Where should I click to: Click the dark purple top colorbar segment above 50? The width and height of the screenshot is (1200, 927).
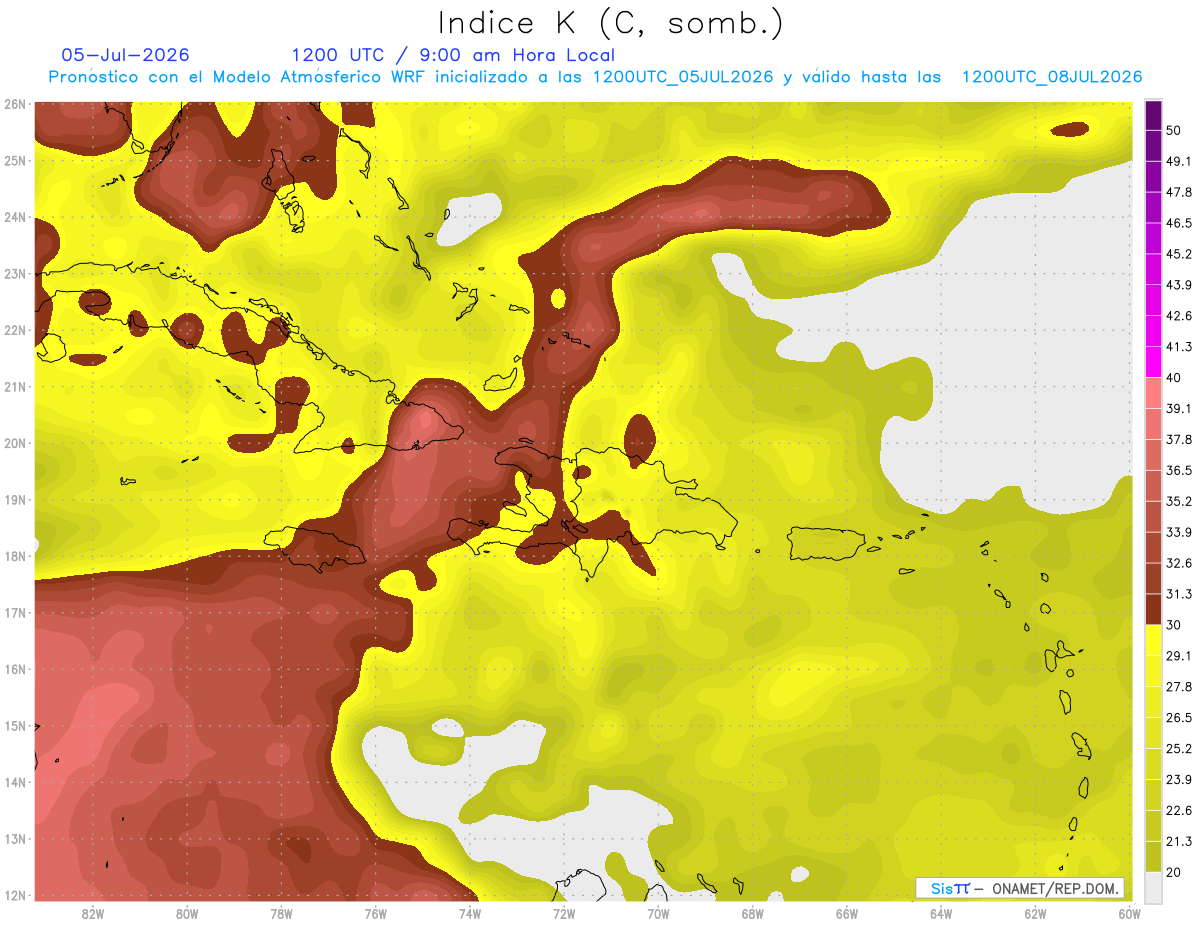tap(1153, 115)
